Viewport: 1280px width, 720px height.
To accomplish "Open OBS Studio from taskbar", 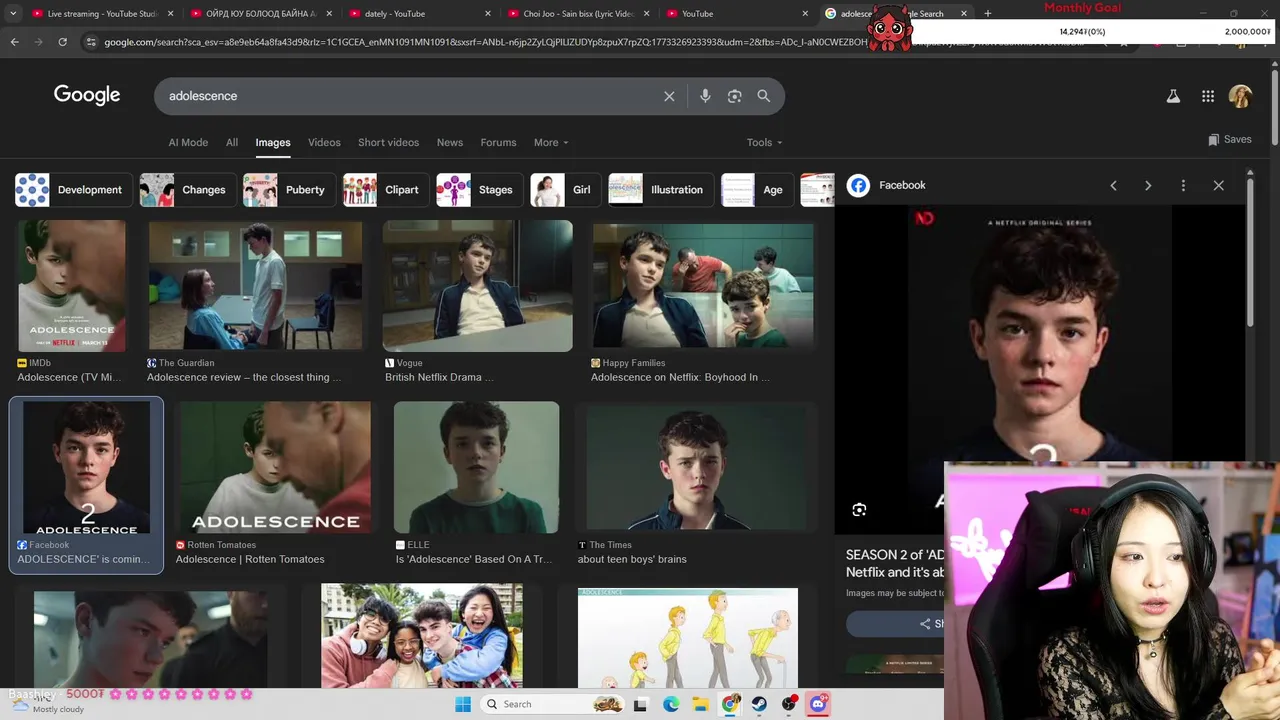I will [x=789, y=704].
